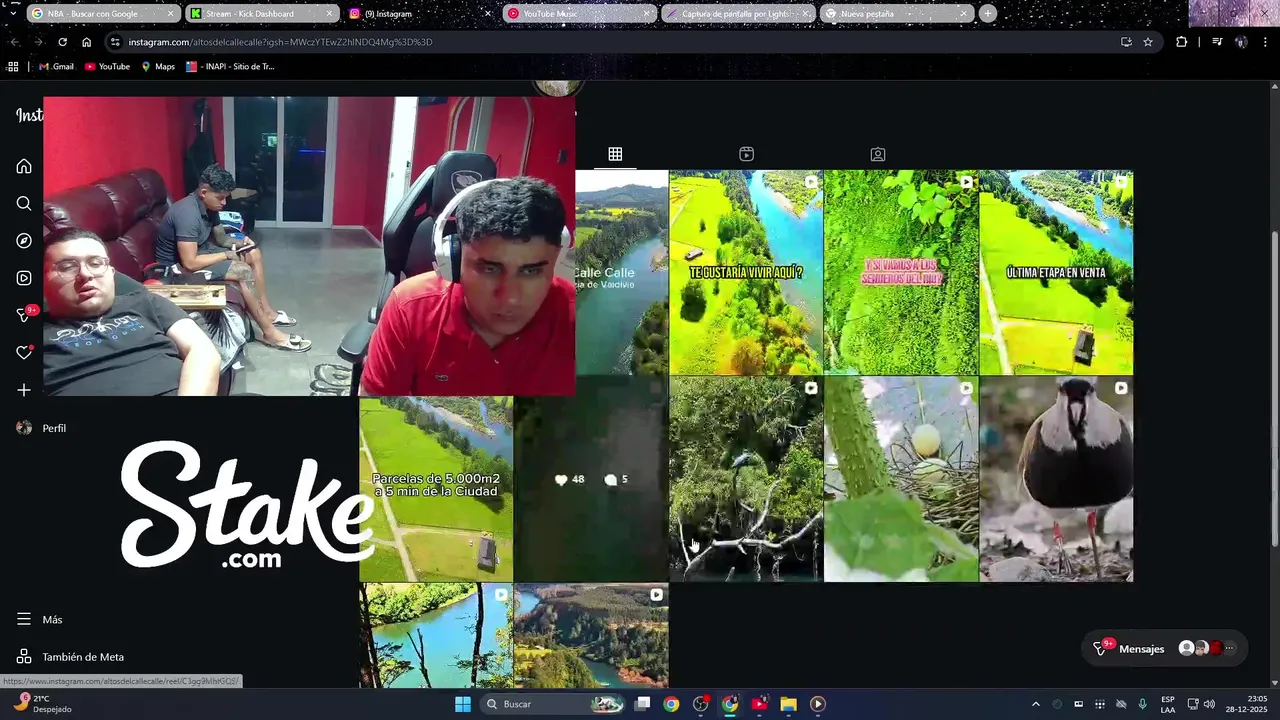Open the Windows Start menu
This screenshot has width=1280, height=720.
[463, 704]
